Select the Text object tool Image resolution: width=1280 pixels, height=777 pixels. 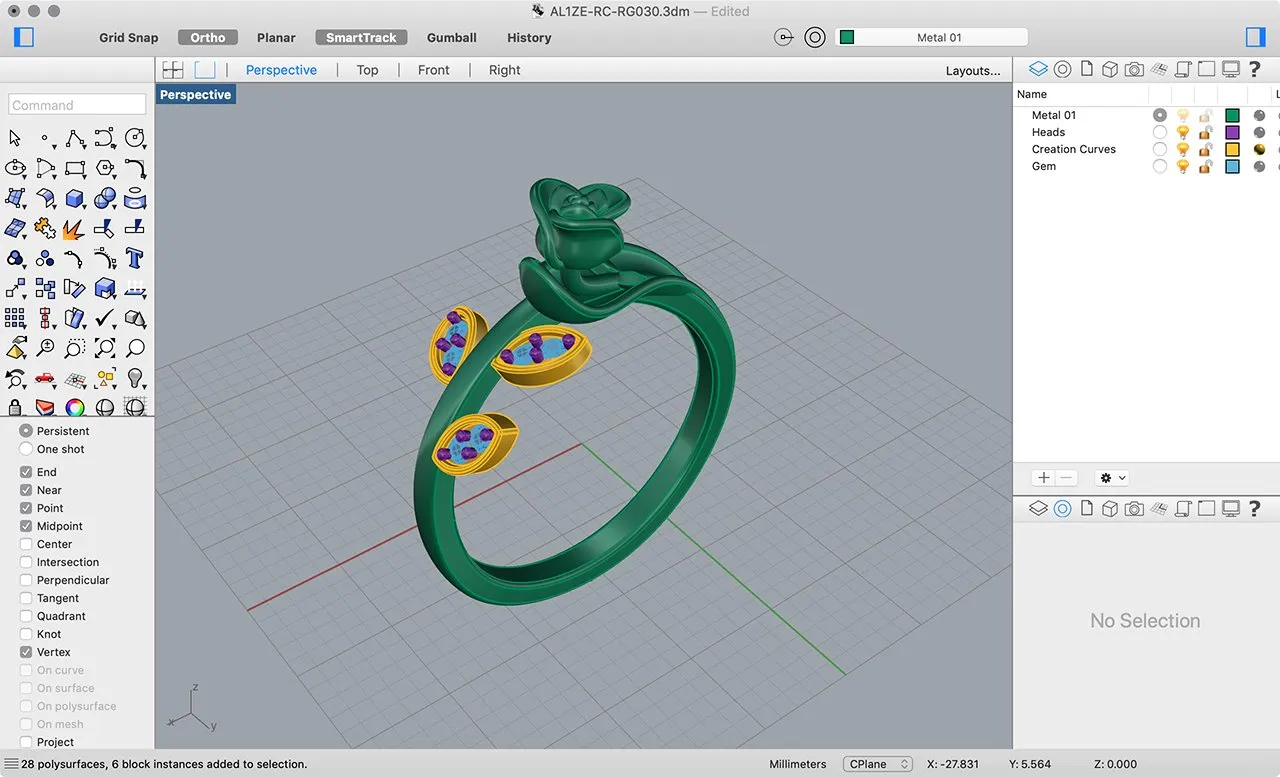135,258
